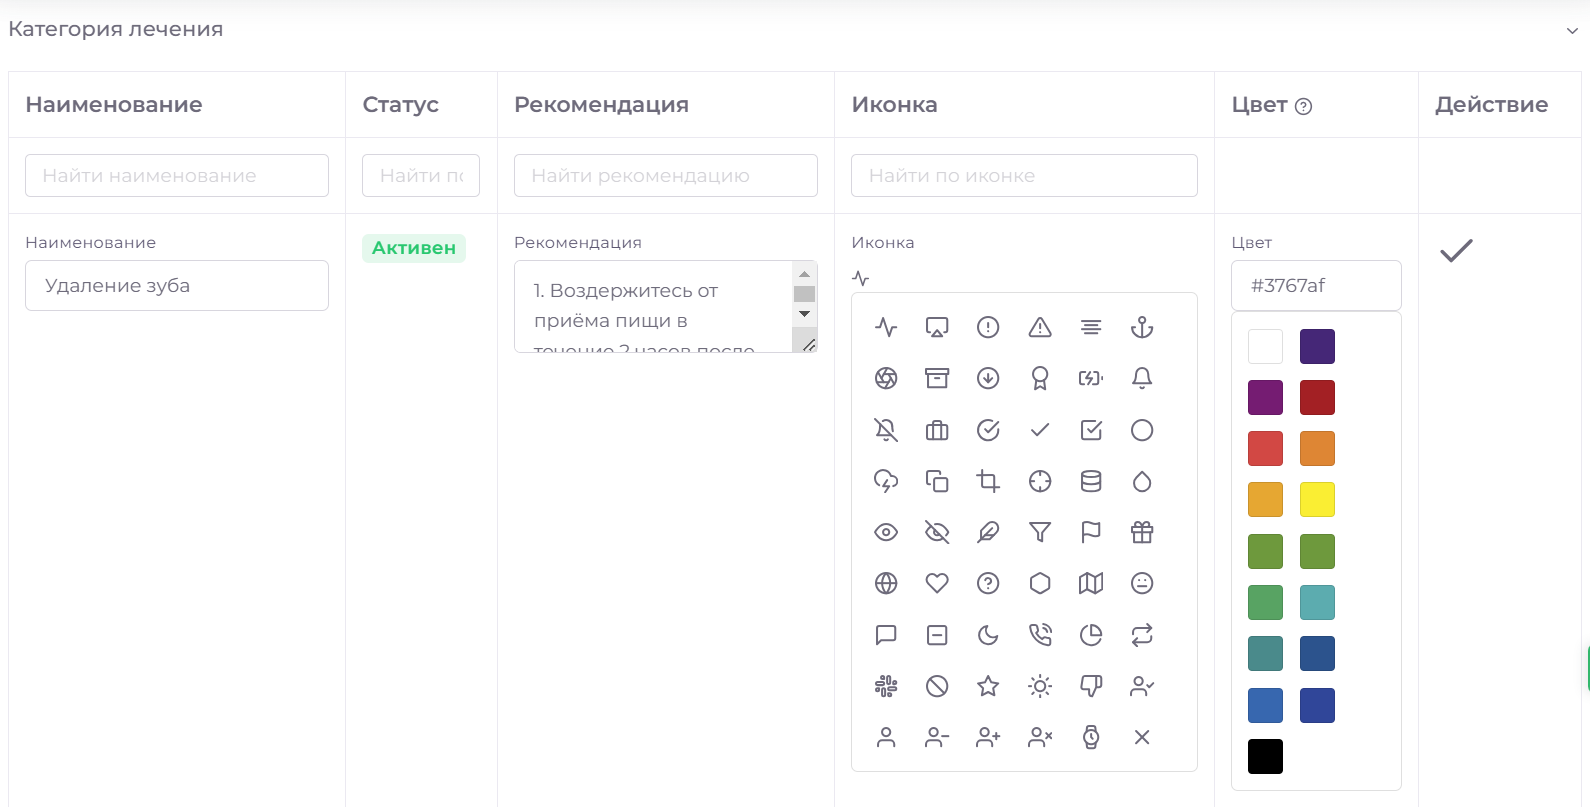Pick the droplet icon
1590x807 pixels.
(x=1142, y=481)
